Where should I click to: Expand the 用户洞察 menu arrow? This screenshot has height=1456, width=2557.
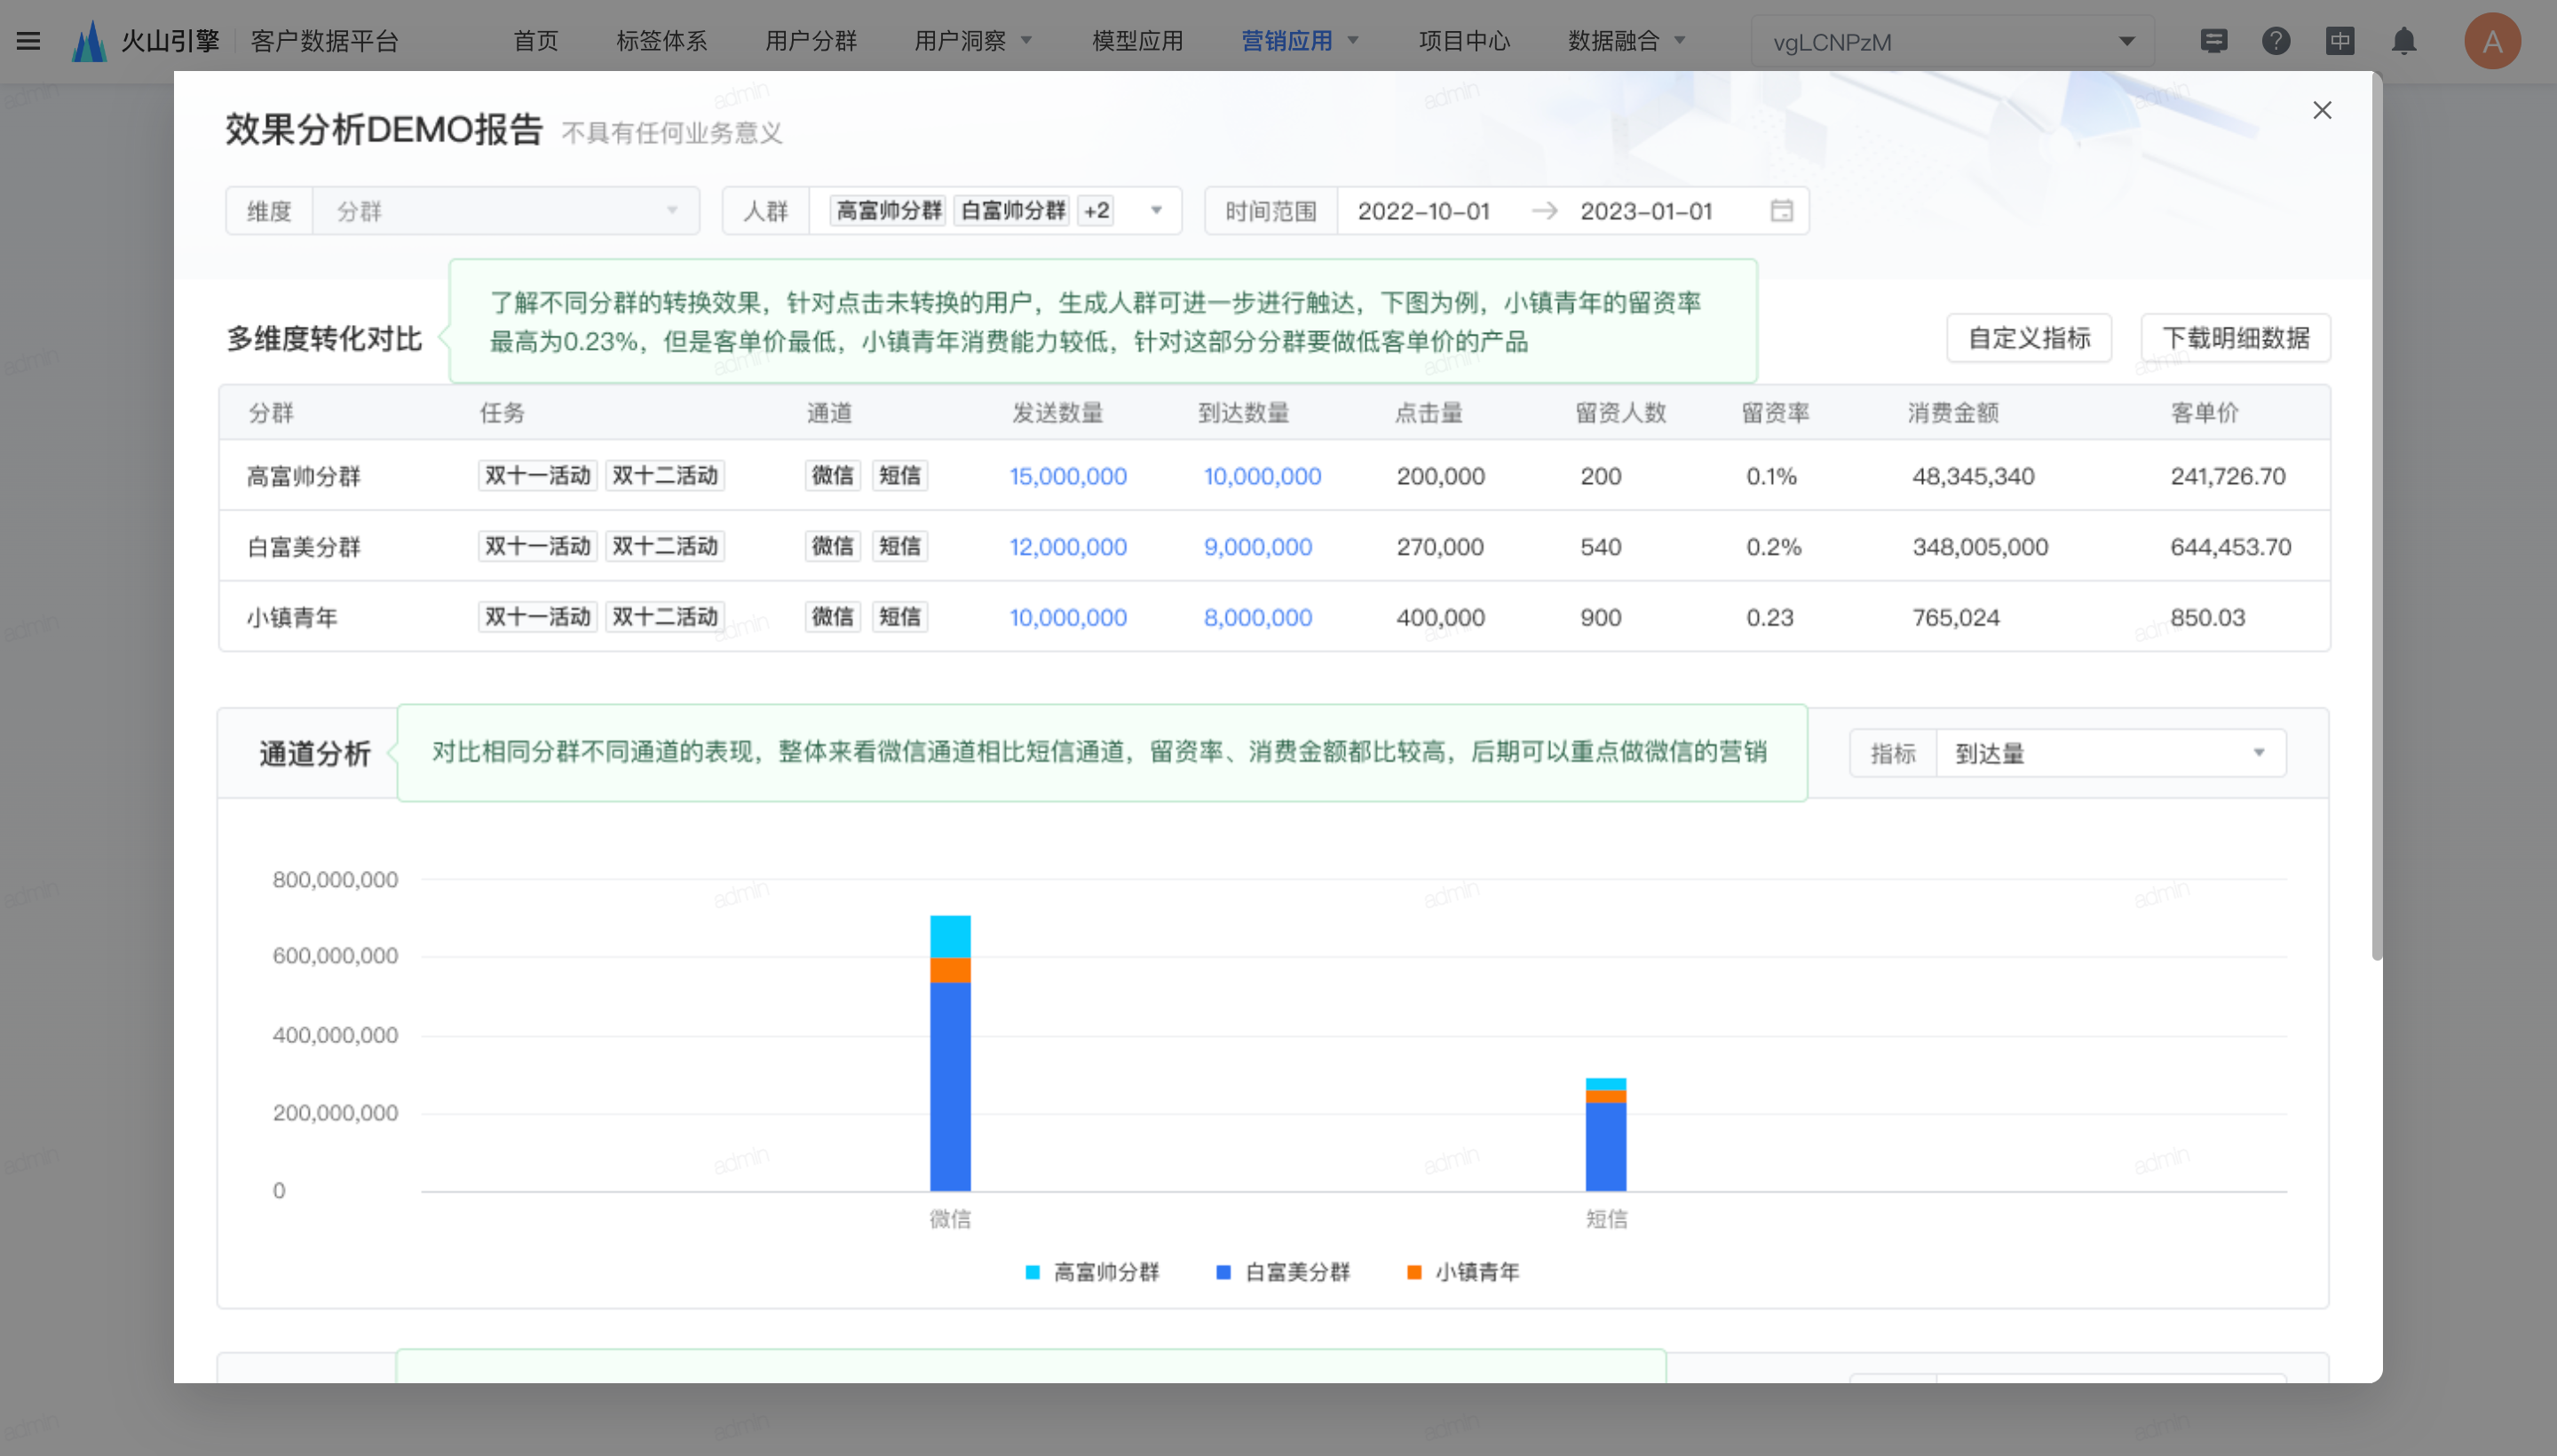pyautogui.click(x=1026, y=41)
